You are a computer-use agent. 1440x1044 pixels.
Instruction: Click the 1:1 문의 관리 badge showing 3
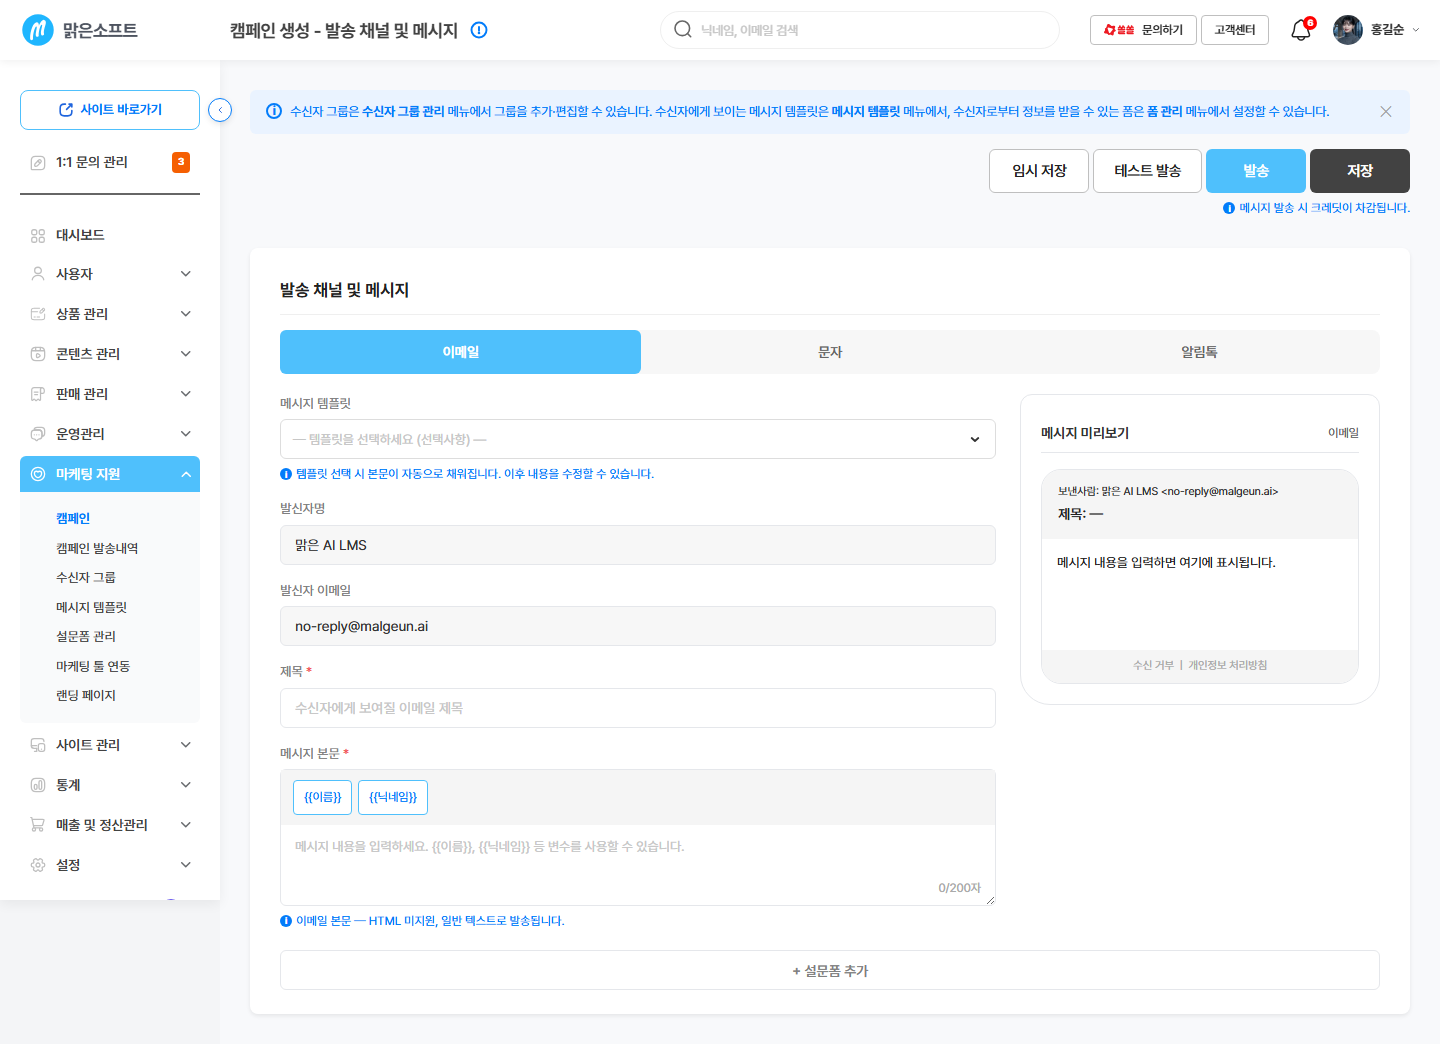pyautogui.click(x=181, y=162)
